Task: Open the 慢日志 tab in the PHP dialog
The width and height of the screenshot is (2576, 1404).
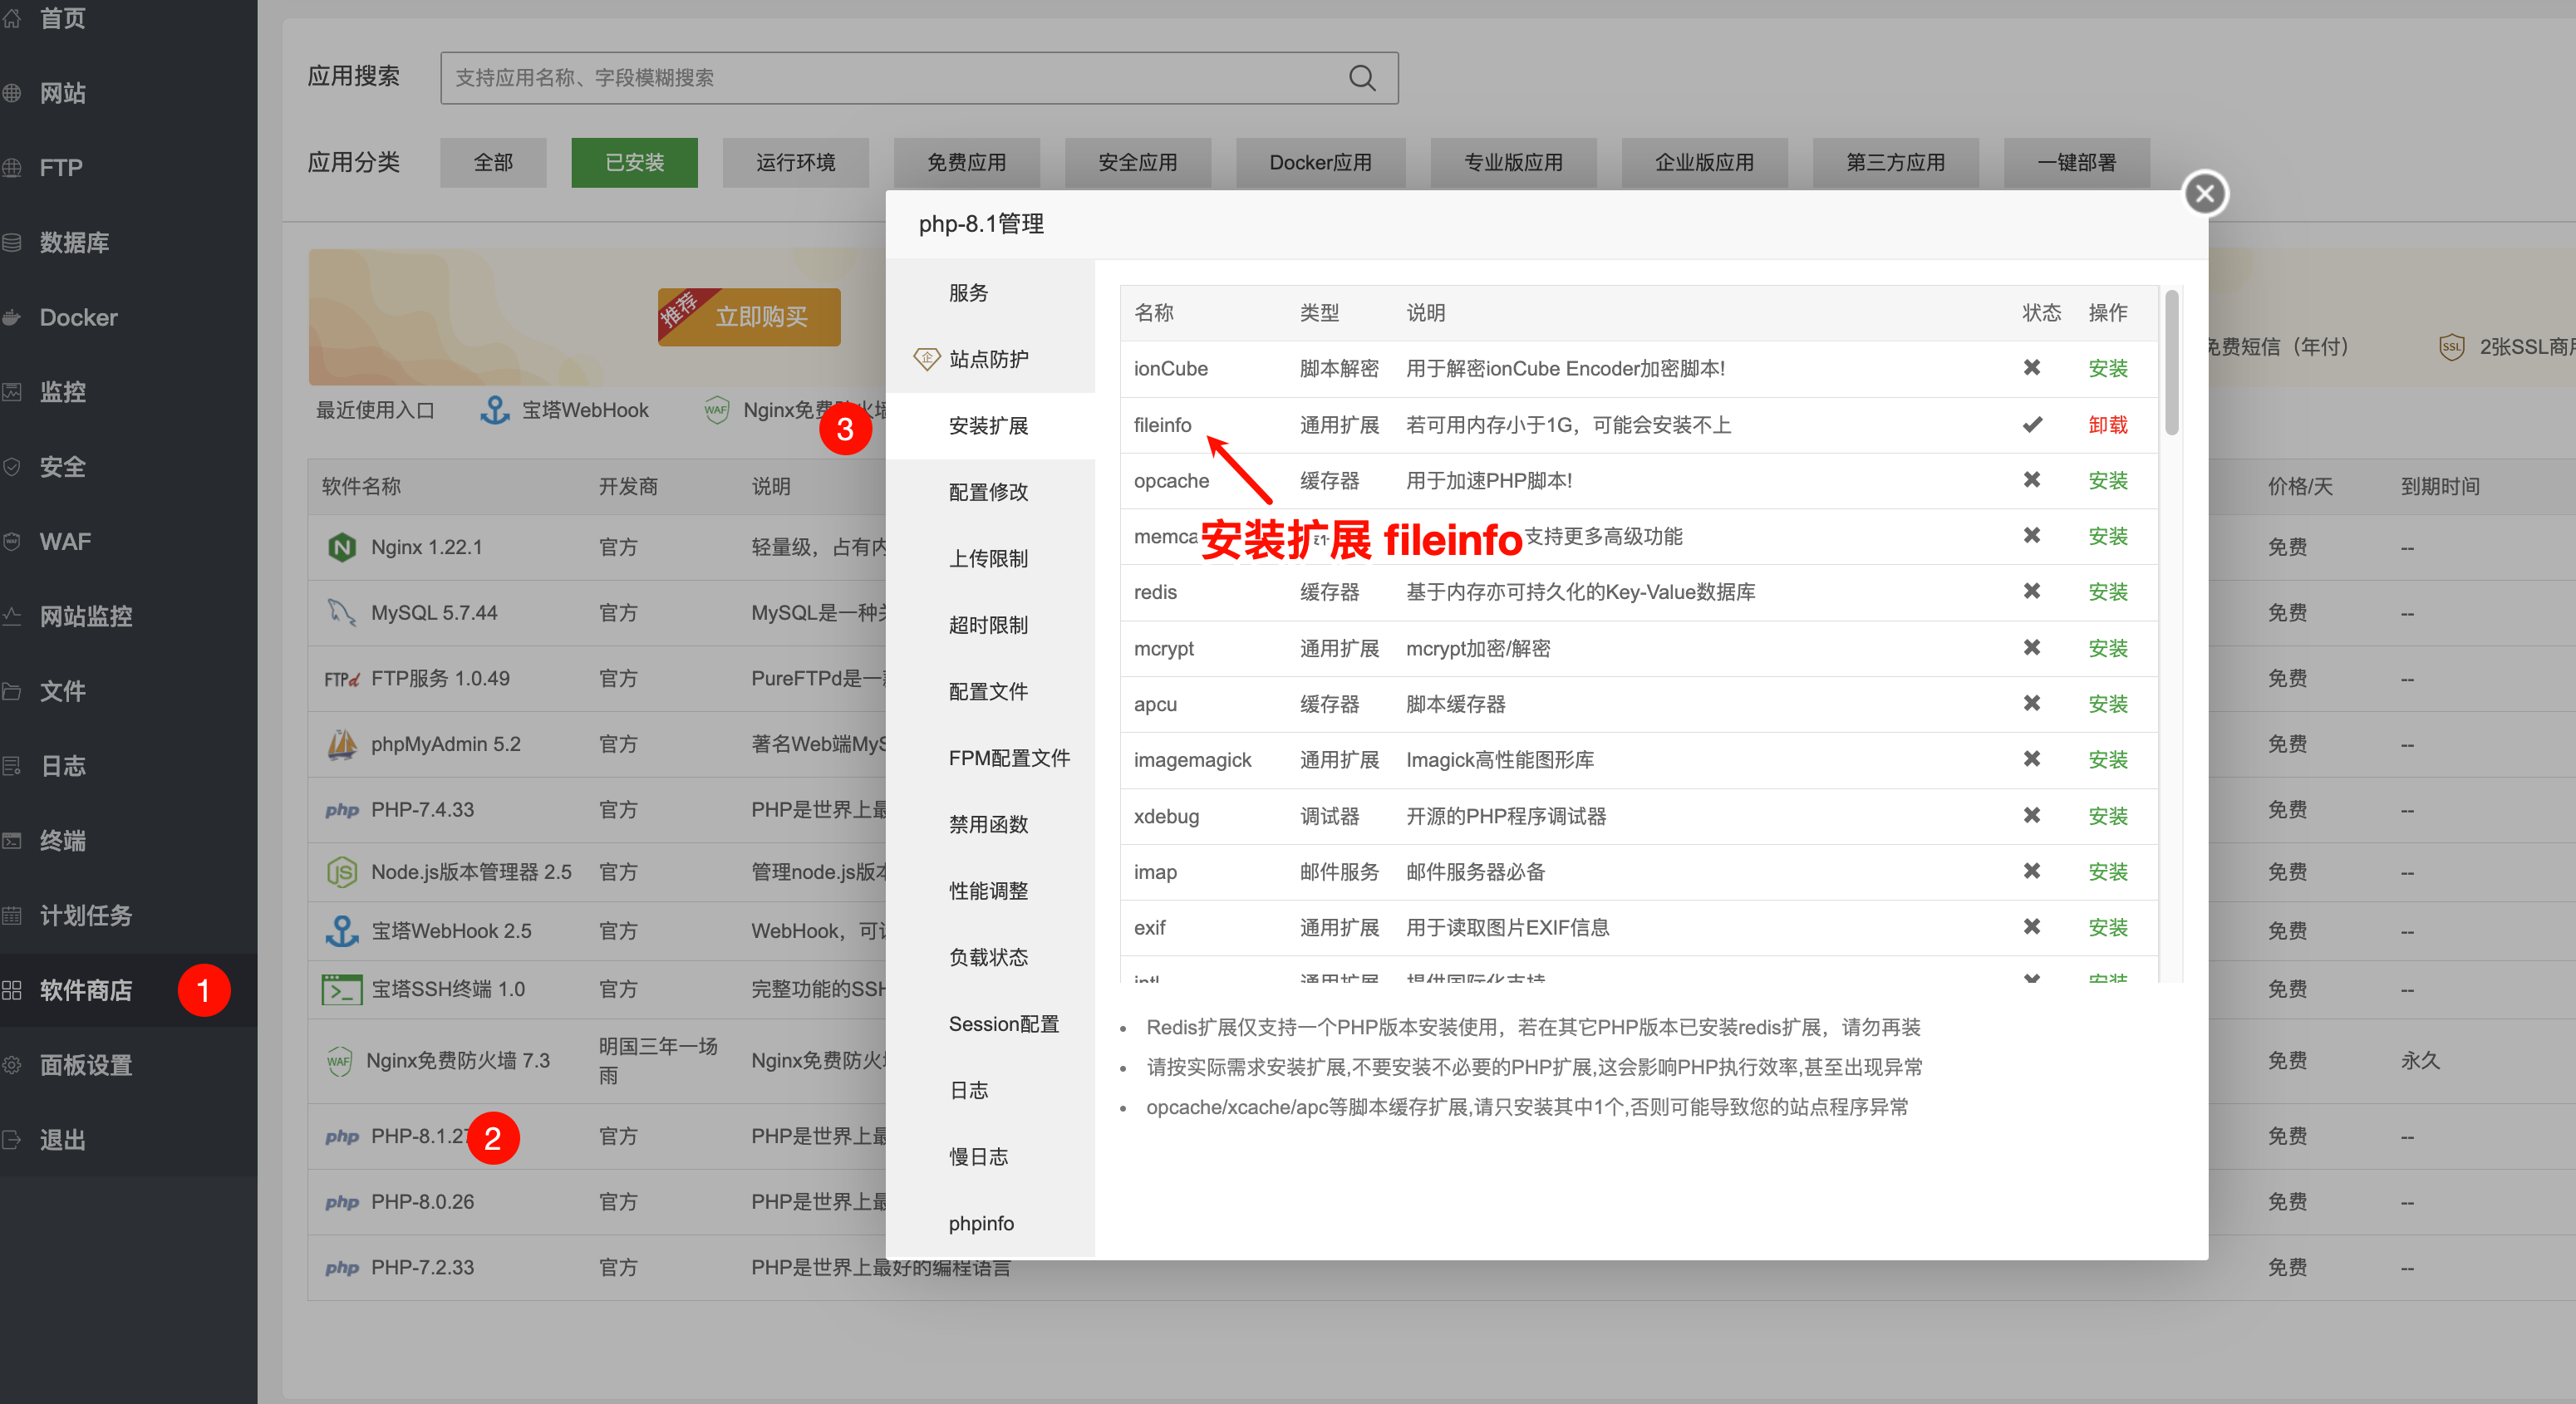Action: [x=978, y=1156]
